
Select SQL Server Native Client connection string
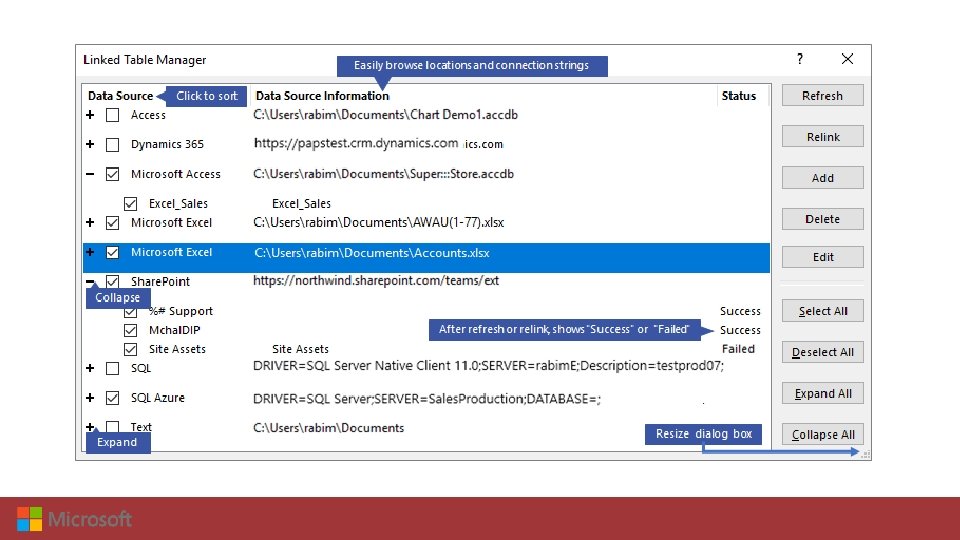pos(489,366)
